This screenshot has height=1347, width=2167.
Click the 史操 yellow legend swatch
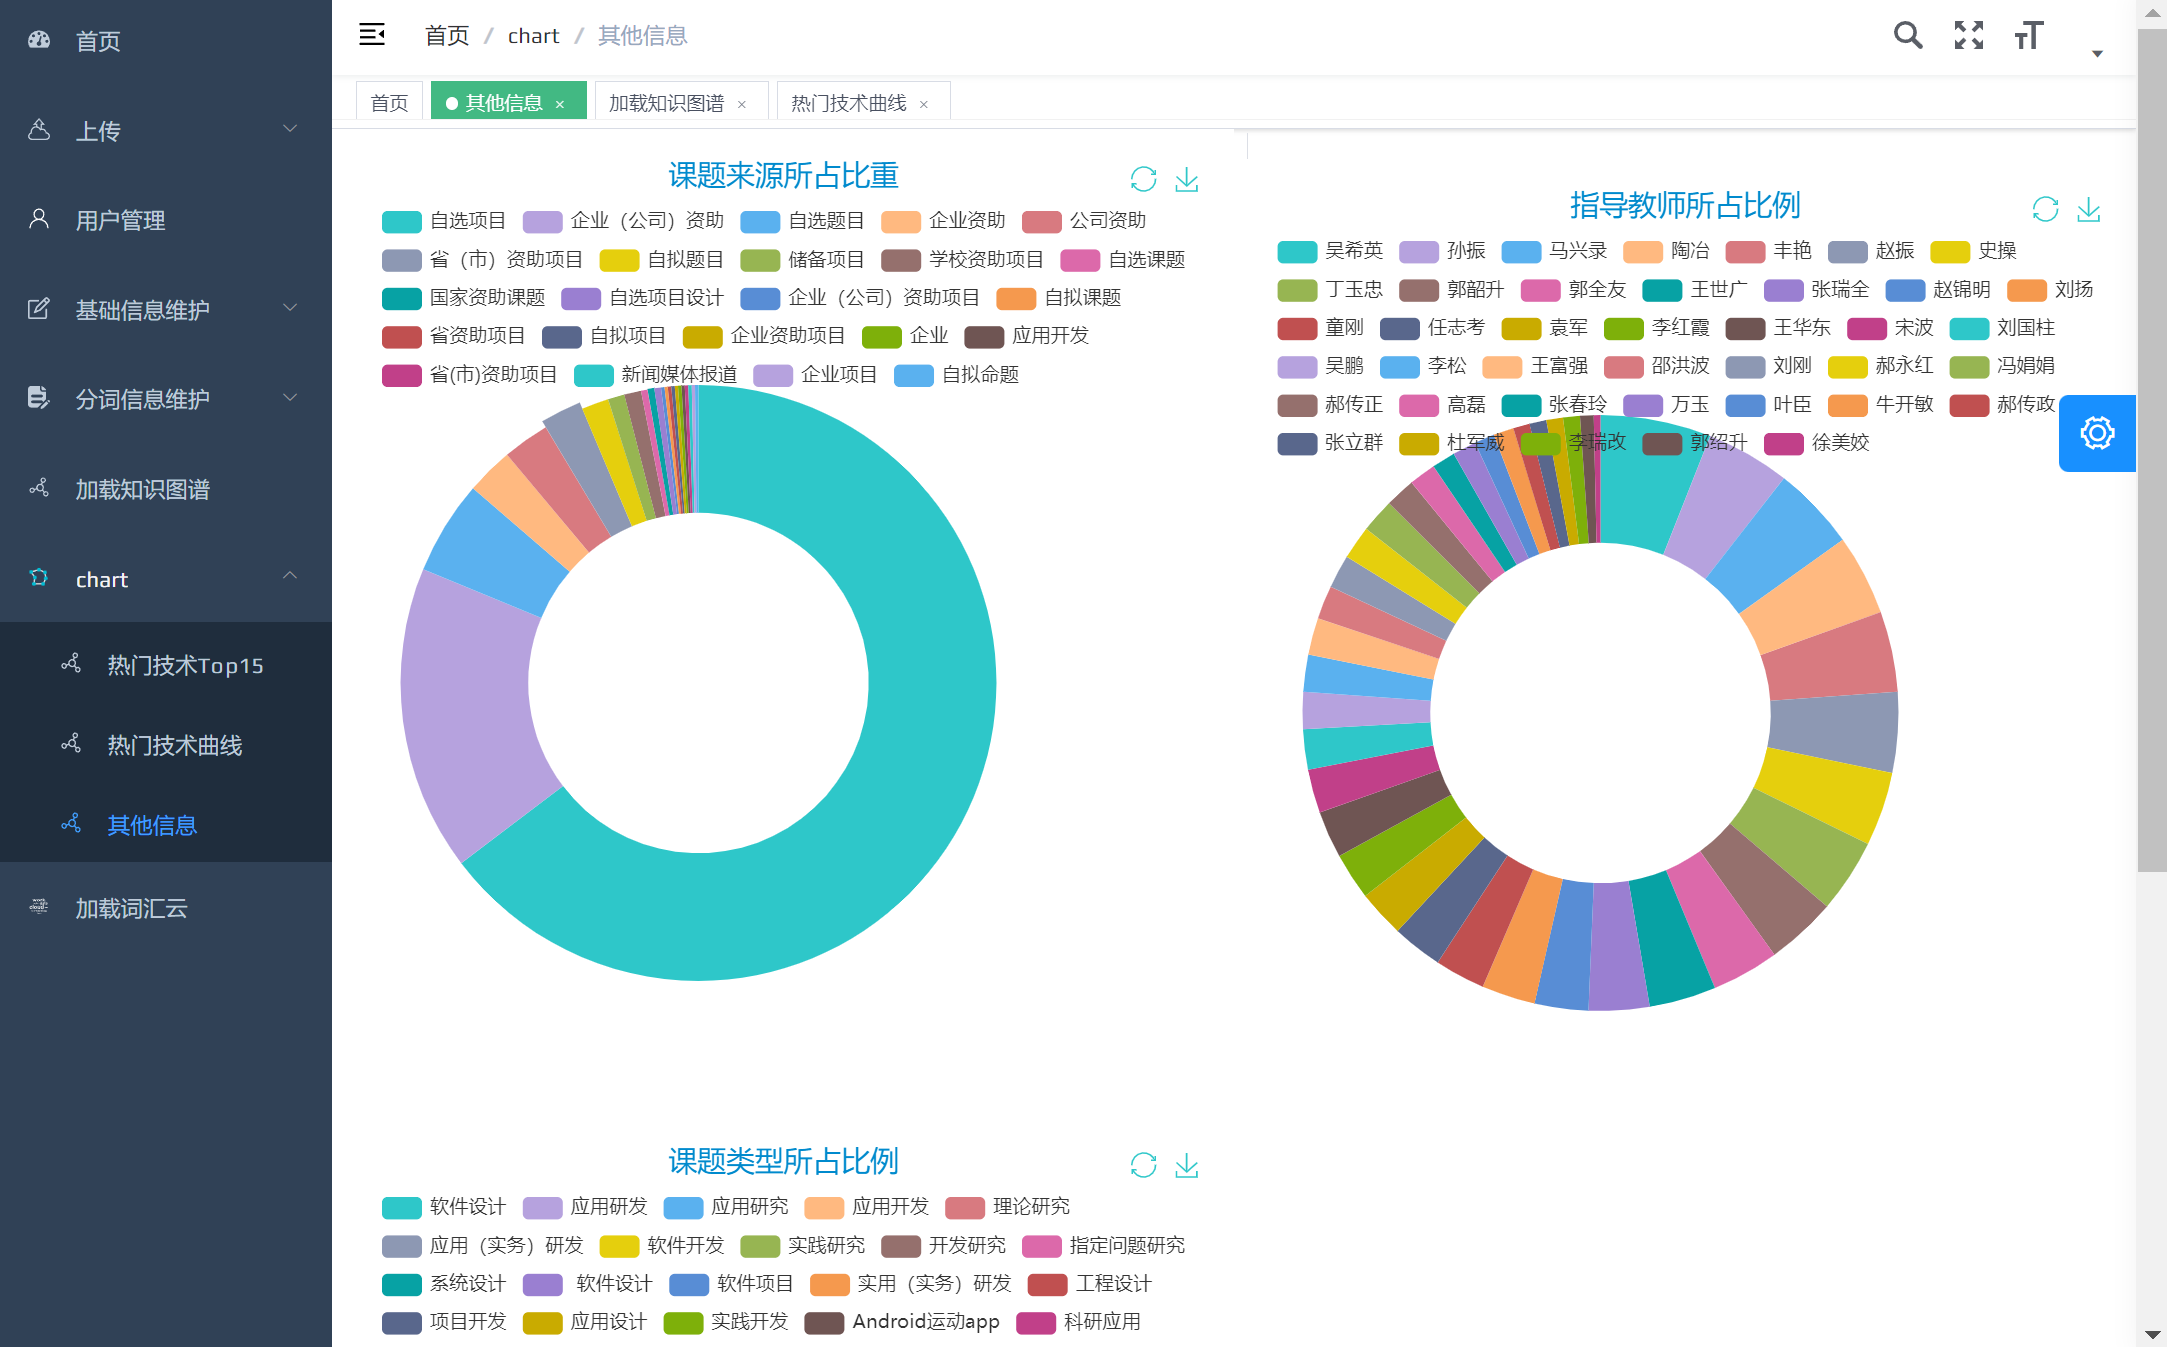pos(1950,251)
